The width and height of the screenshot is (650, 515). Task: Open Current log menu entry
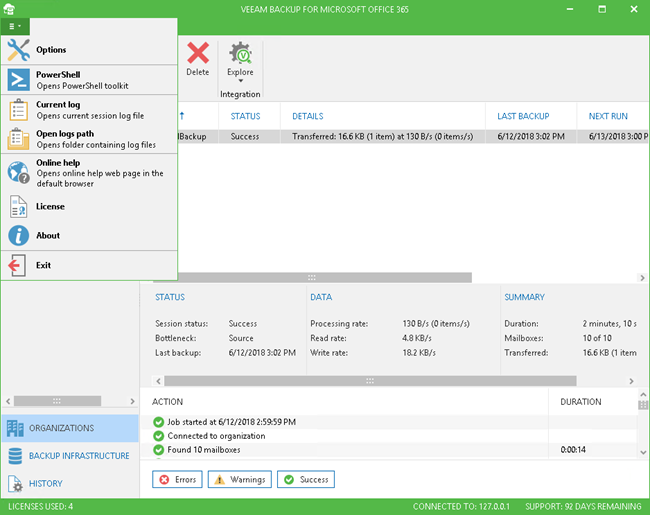(x=89, y=110)
